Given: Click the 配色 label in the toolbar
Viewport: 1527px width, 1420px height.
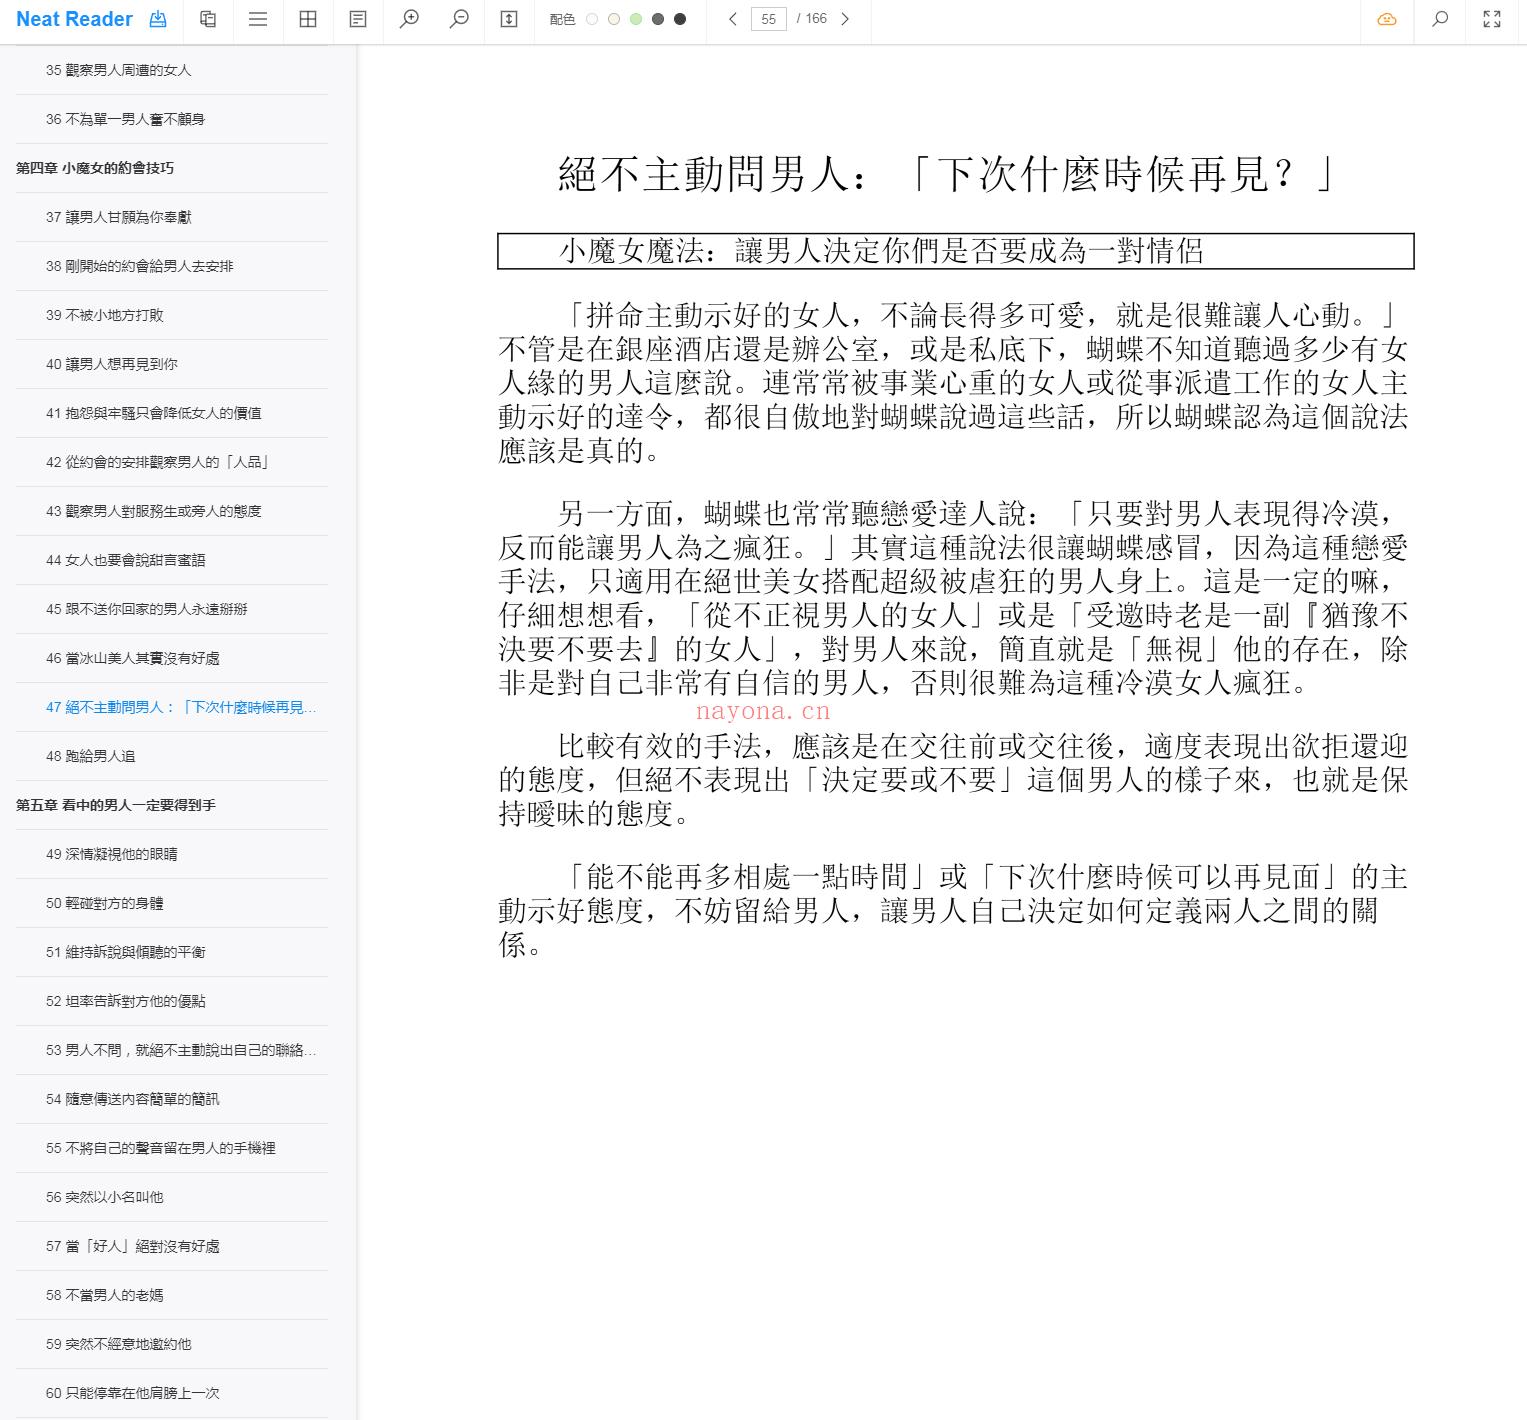Looking at the screenshot, I should pos(562,19).
